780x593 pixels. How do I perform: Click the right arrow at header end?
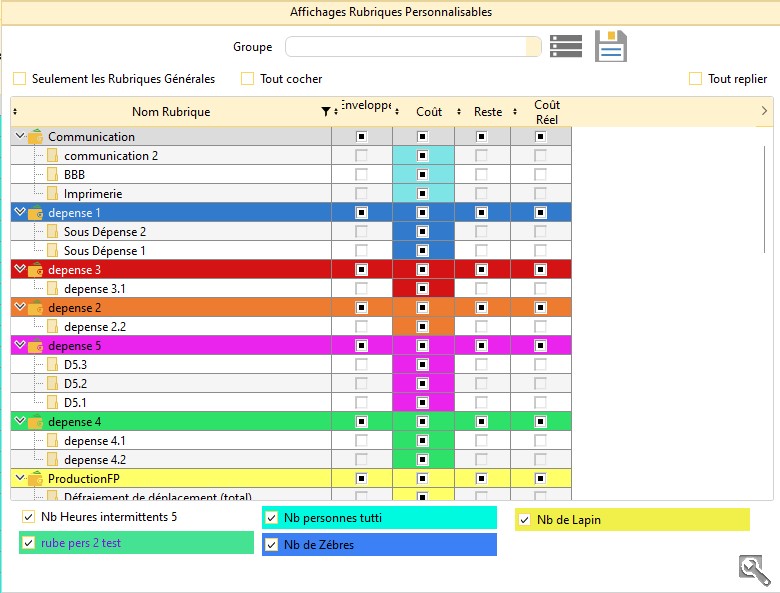pos(764,111)
